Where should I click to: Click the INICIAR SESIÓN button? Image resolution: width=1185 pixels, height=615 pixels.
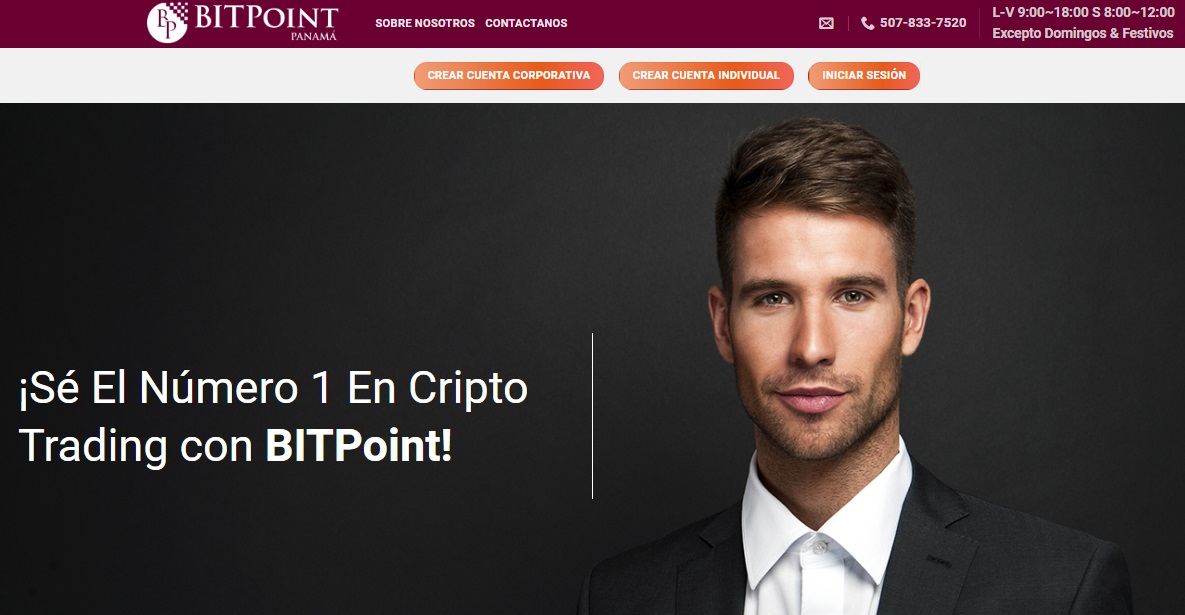point(864,76)
